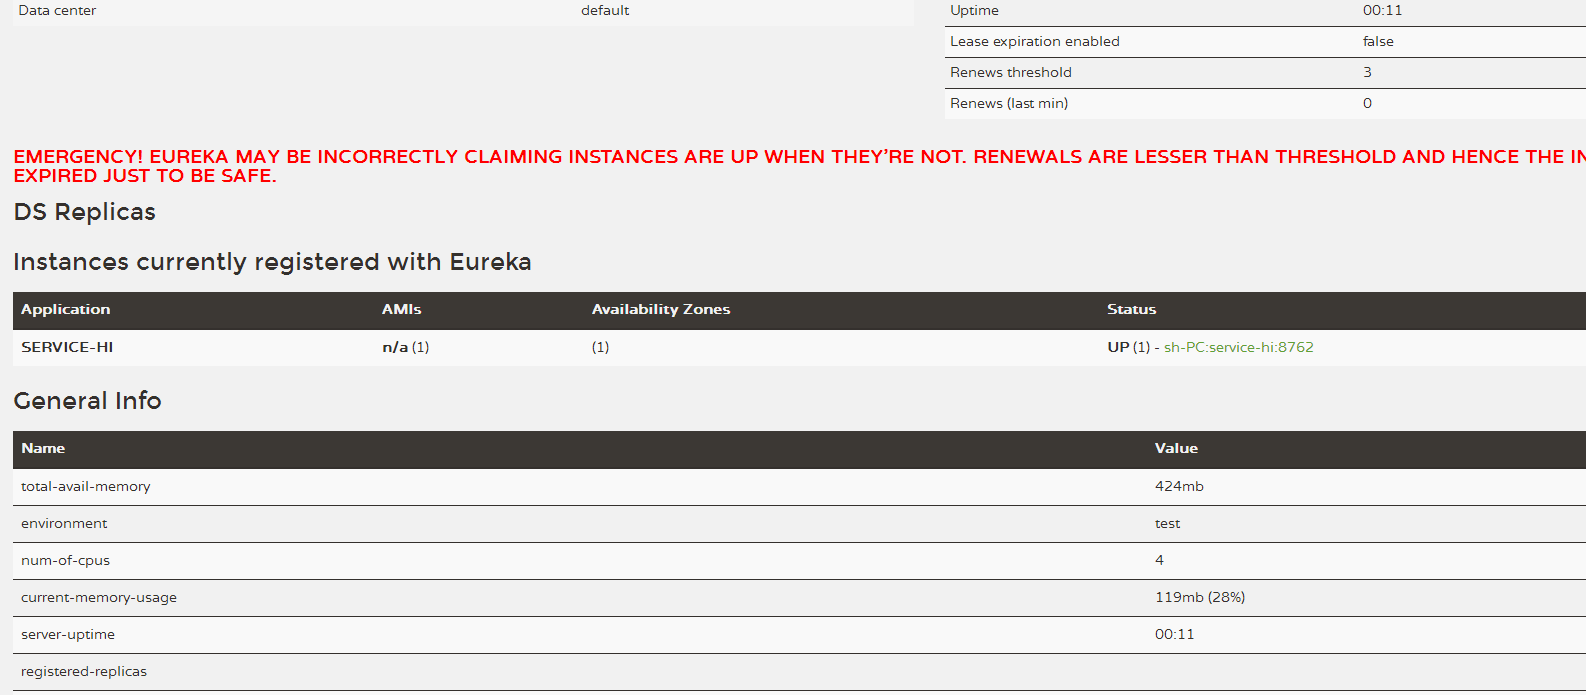
Task: Select the 'n/a (1)' AMIs cell
Action: point(405,347)
